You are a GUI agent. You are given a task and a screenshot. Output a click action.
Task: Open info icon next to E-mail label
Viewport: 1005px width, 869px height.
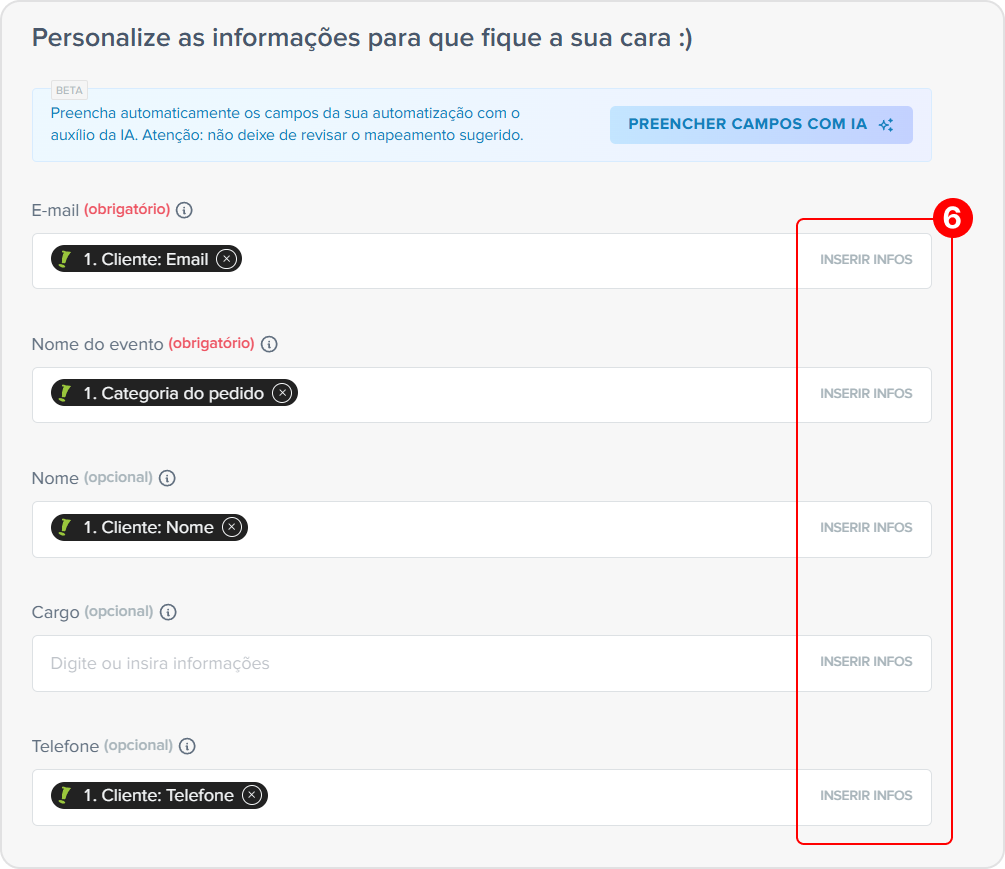click(x=184, y=210)
